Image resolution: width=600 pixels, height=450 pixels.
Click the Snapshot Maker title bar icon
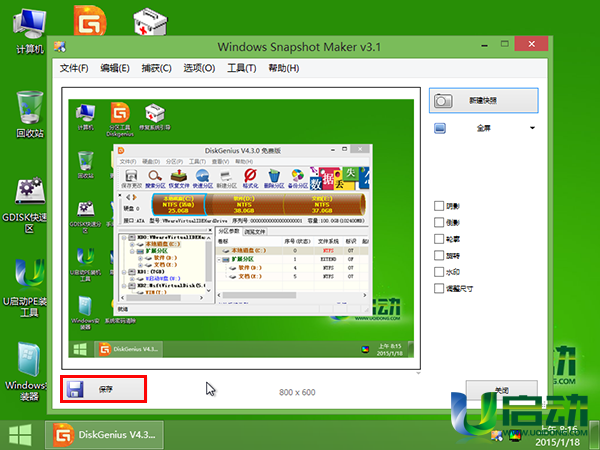[60, 47]
